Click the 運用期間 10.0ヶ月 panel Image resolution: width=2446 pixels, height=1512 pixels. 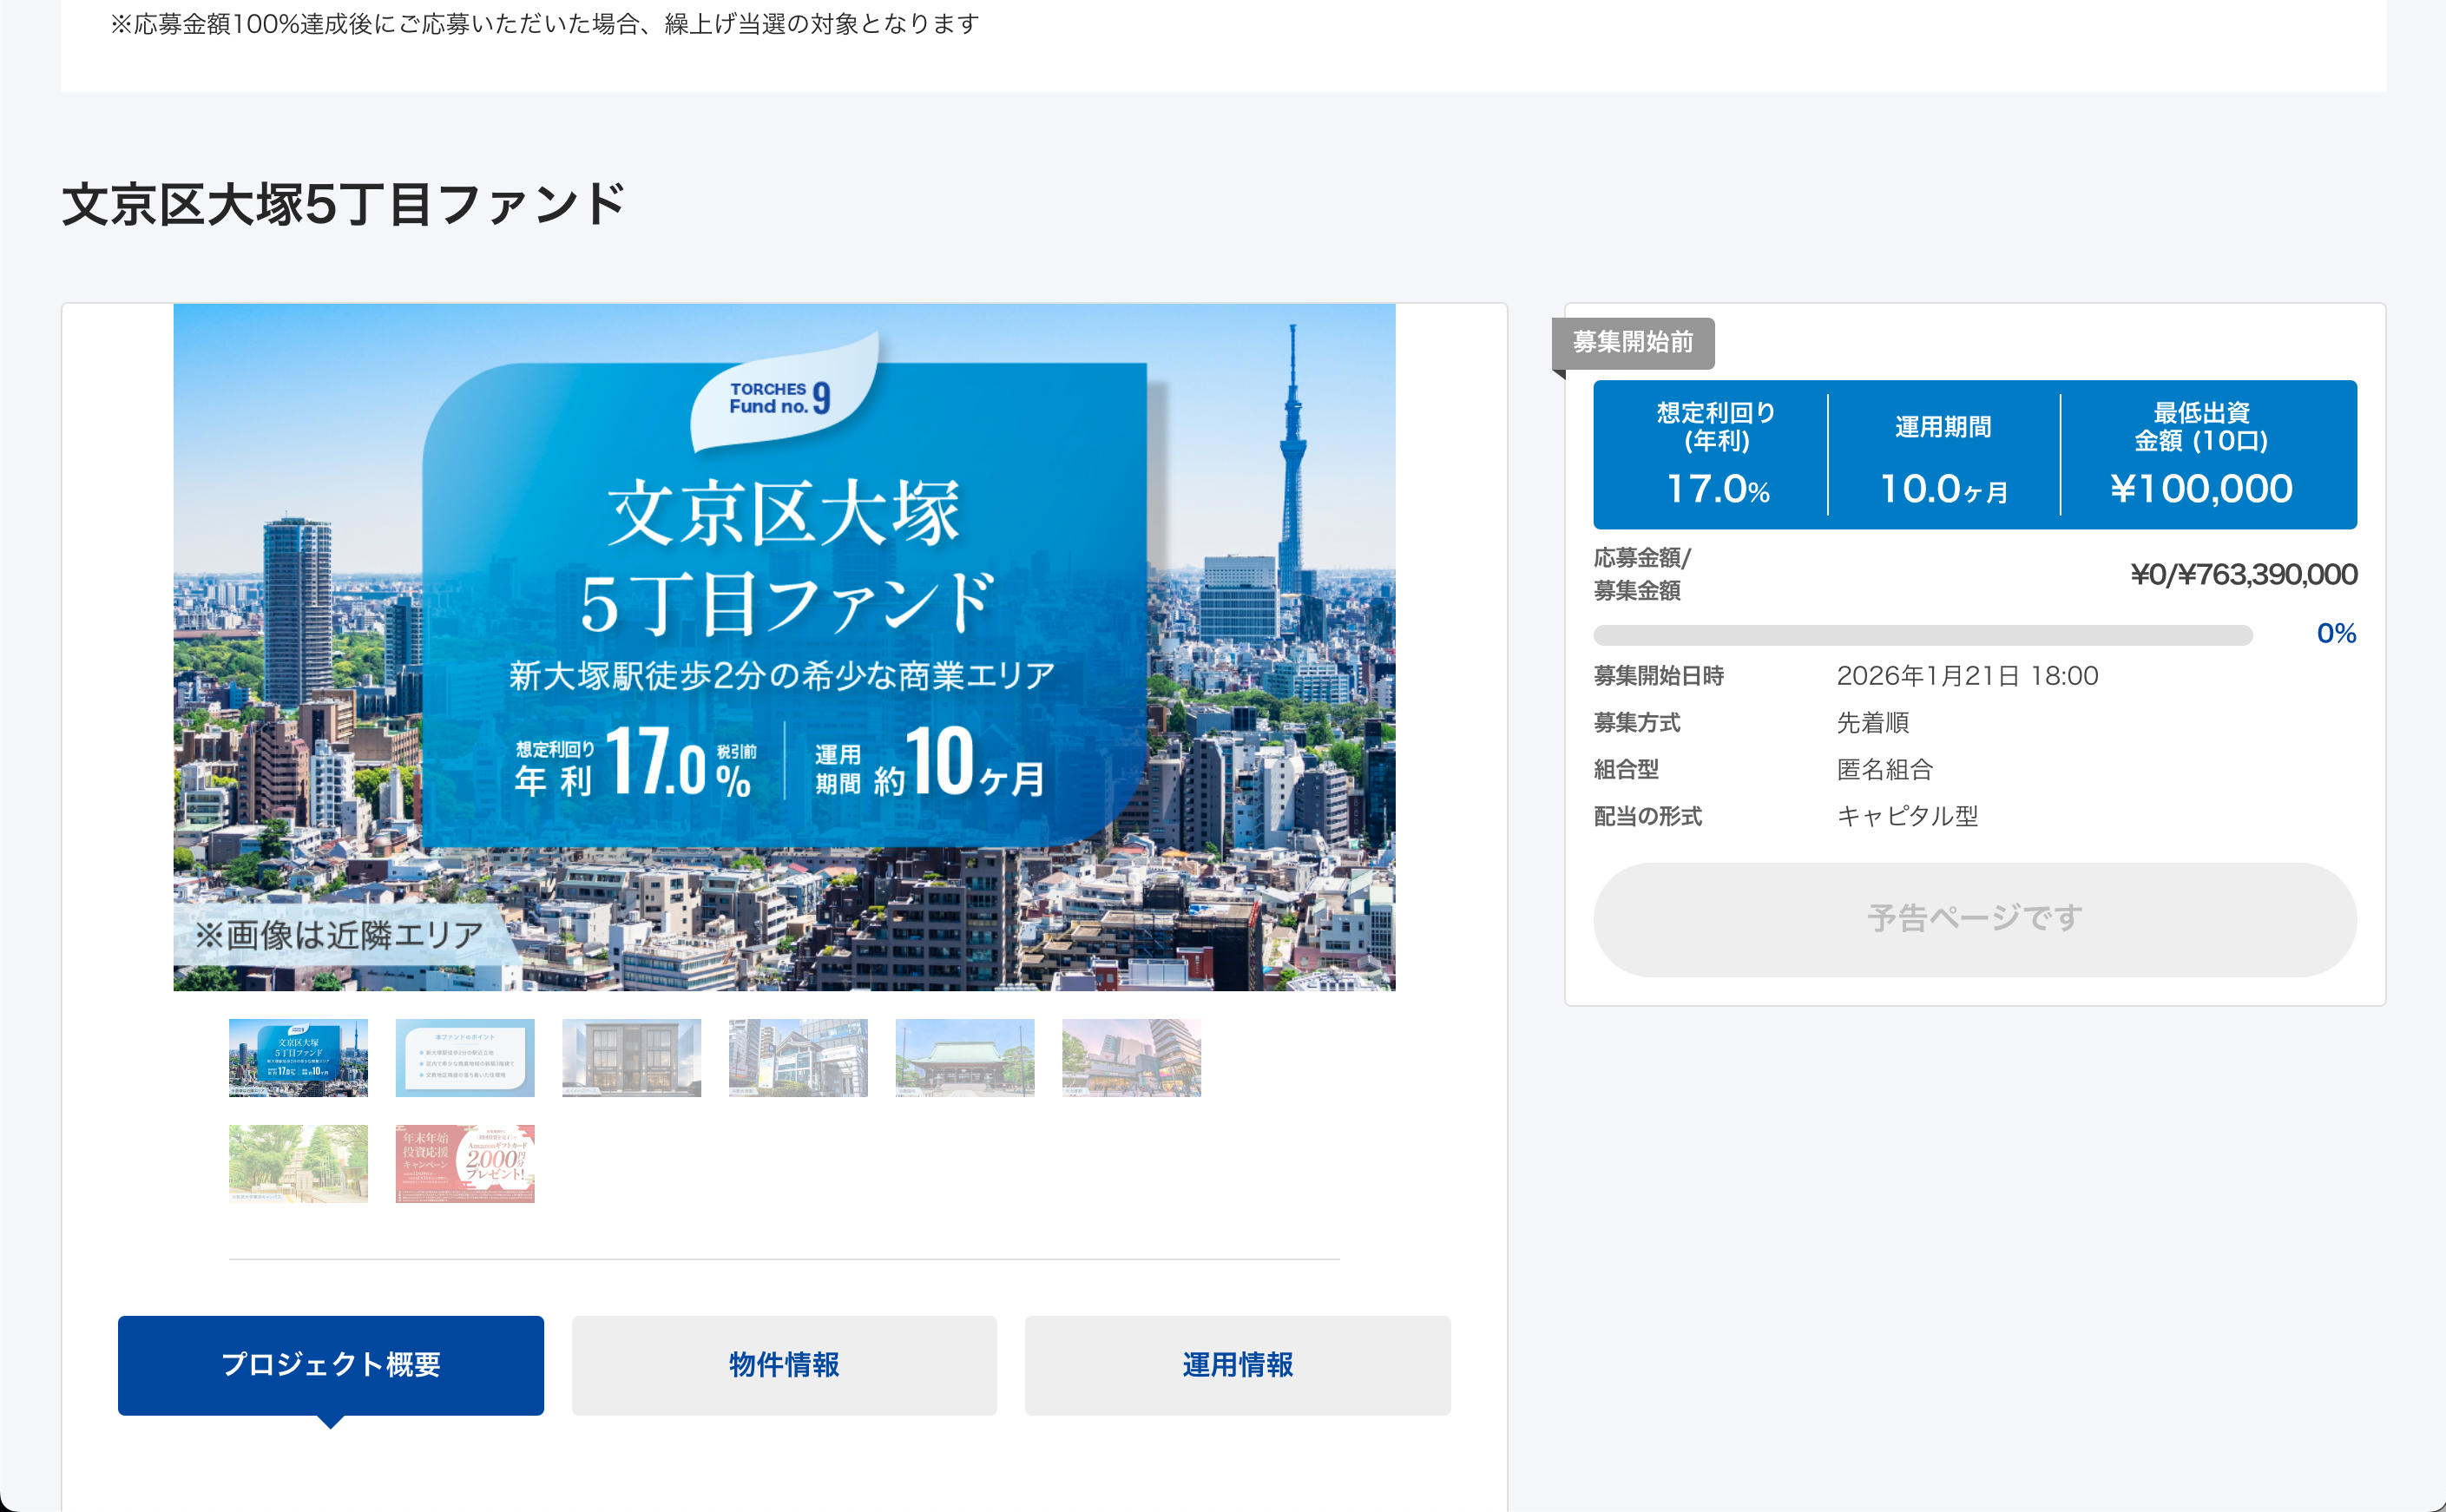(1943, 454)
